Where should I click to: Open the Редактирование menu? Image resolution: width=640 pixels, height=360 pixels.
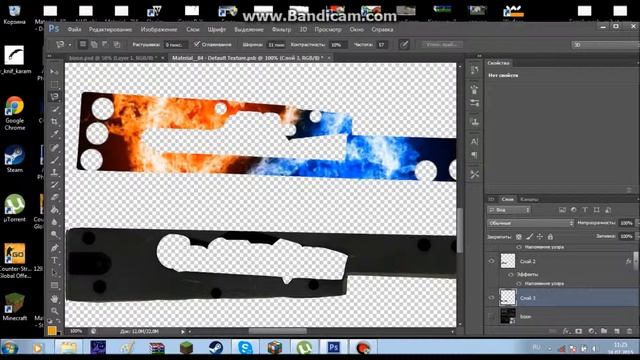pos(110,29)
